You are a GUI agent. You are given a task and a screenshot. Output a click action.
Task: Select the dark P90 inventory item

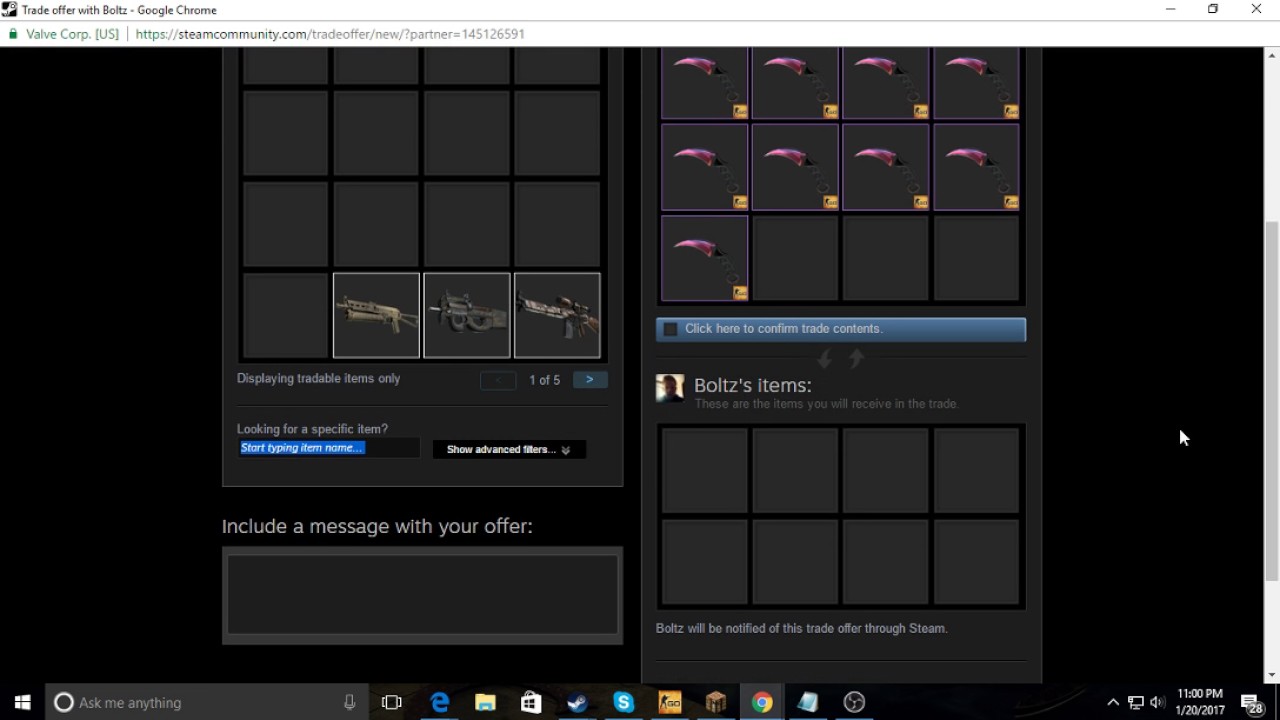[x=467, y=315]
